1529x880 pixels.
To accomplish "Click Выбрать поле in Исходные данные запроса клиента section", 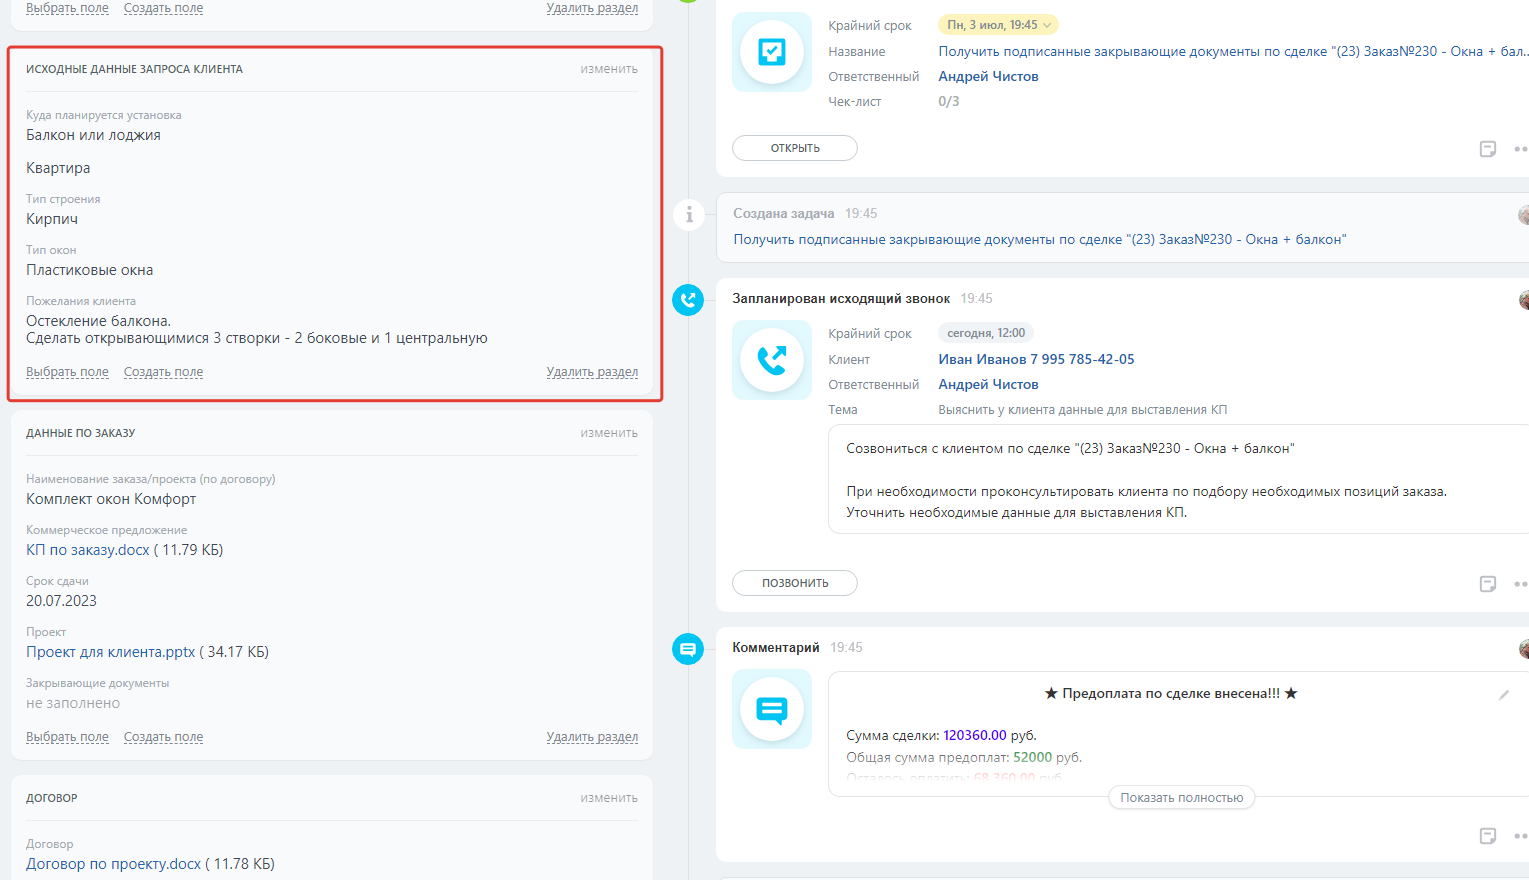I will click(67, 372).
